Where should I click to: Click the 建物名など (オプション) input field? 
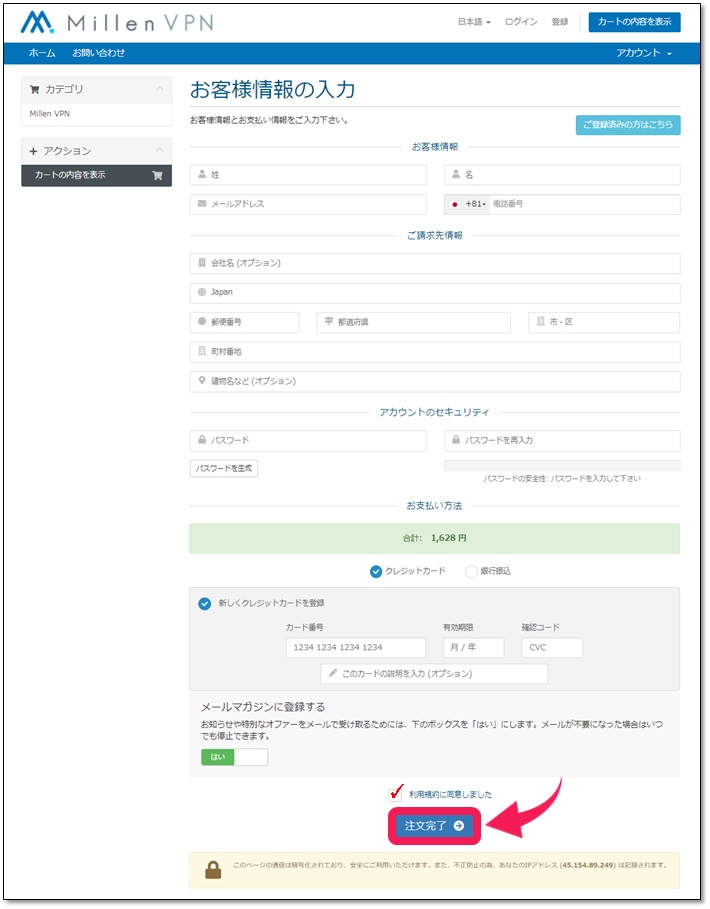point(435,381)
